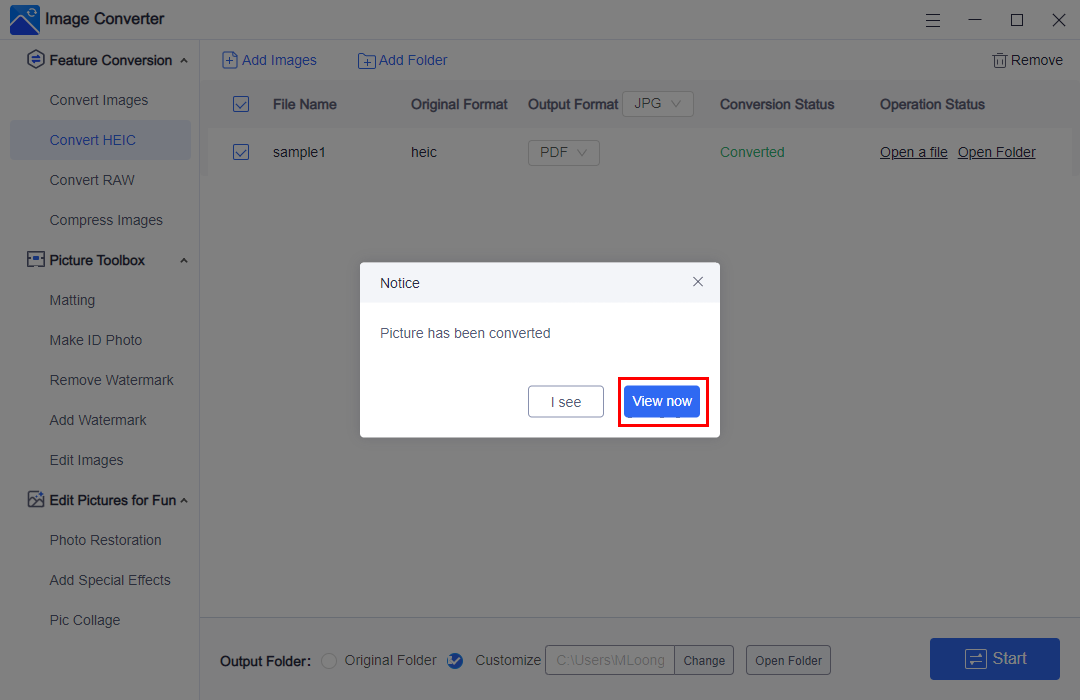1080x700 pixels.
Task: Uncheck the sample1 row checkbox
Action: pyautogui.click(x=241, y=152)
